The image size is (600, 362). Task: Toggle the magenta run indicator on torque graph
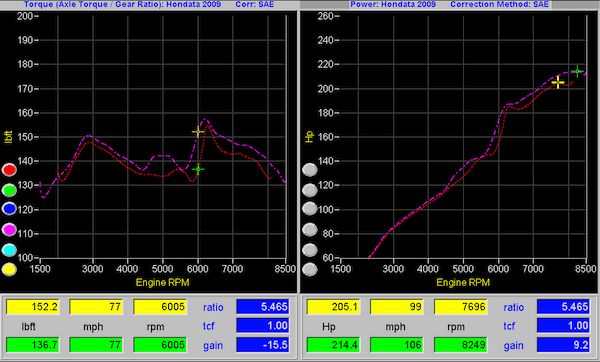[x=9, y=230]
